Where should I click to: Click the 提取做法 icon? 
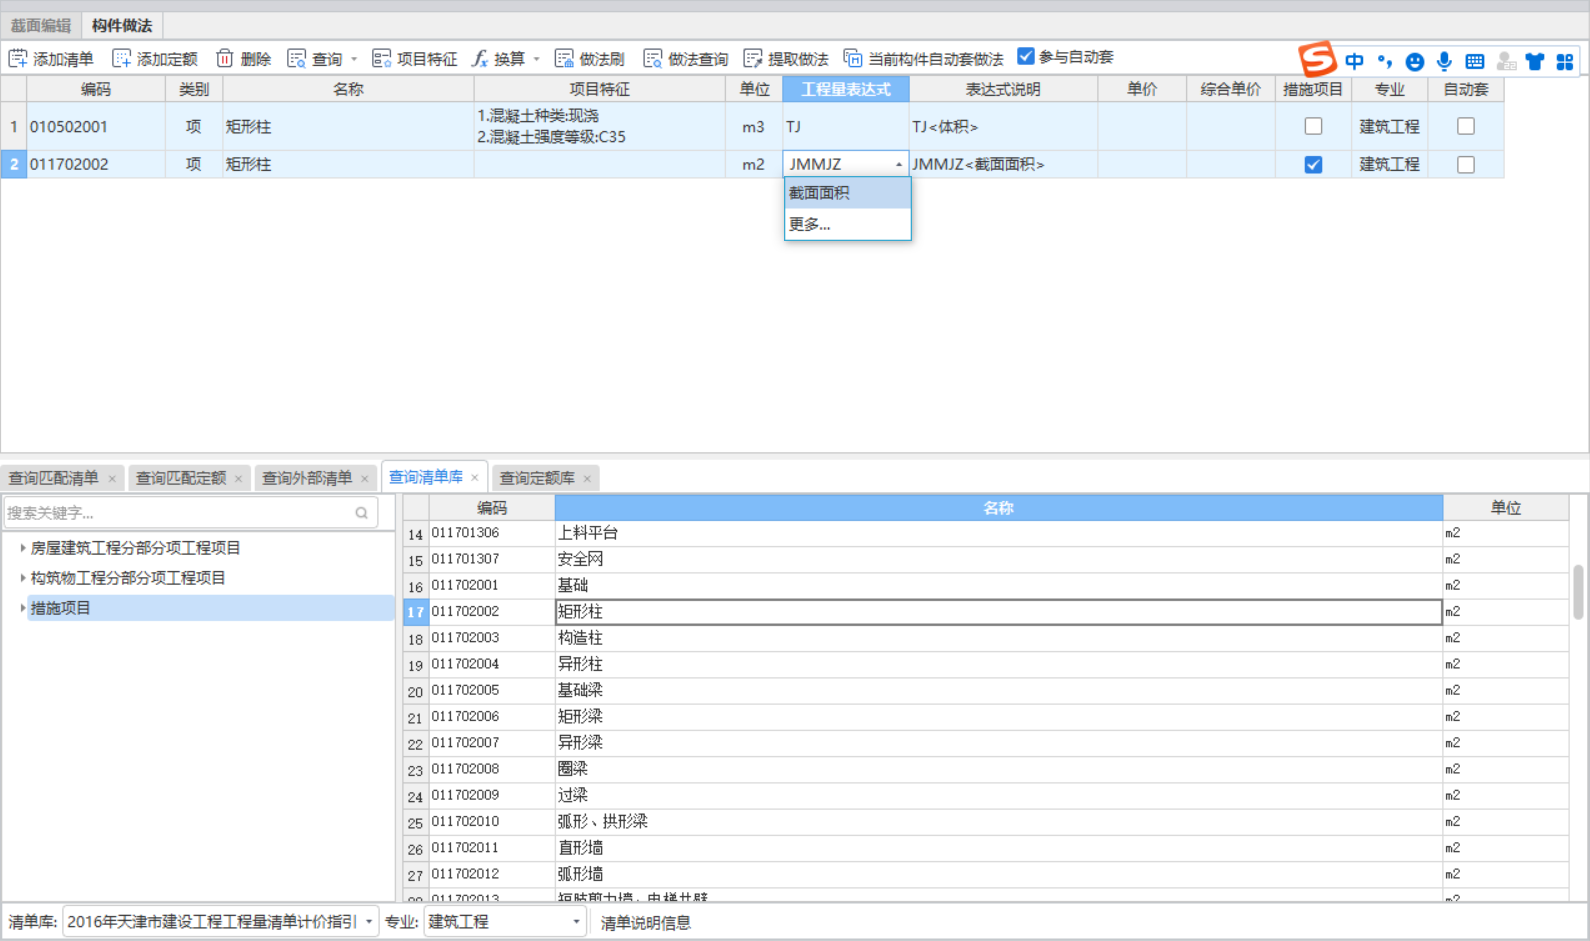pos(753,59)
